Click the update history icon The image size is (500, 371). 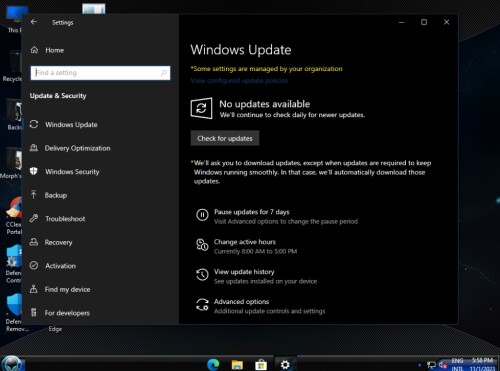202,275
